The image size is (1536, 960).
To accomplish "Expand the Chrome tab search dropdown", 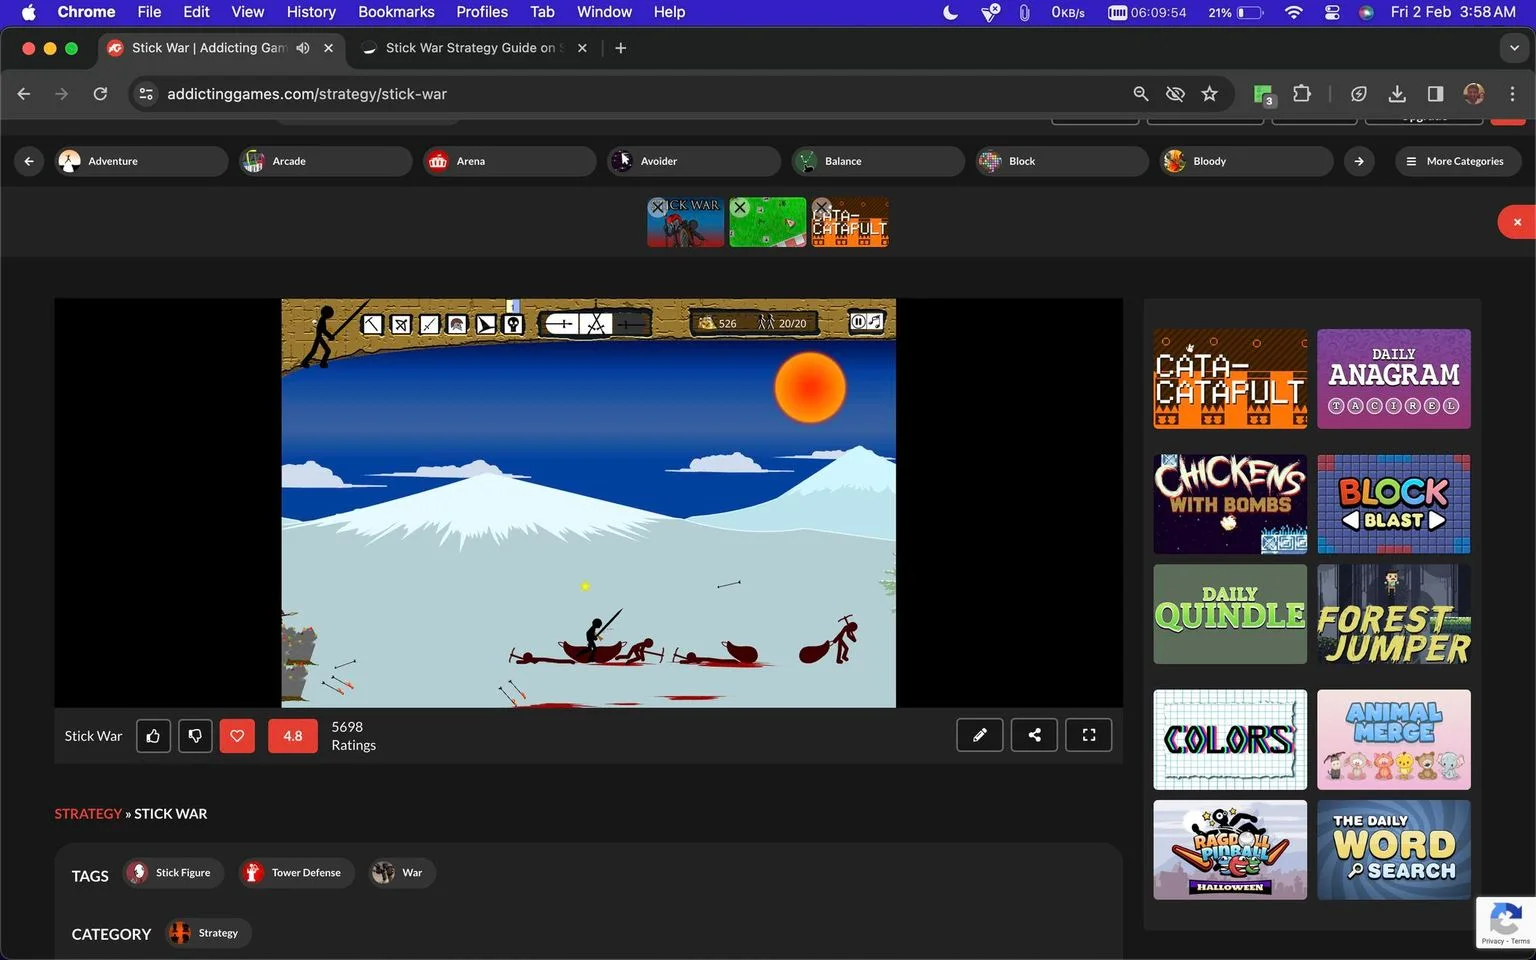I will (x=1514, y=48).
